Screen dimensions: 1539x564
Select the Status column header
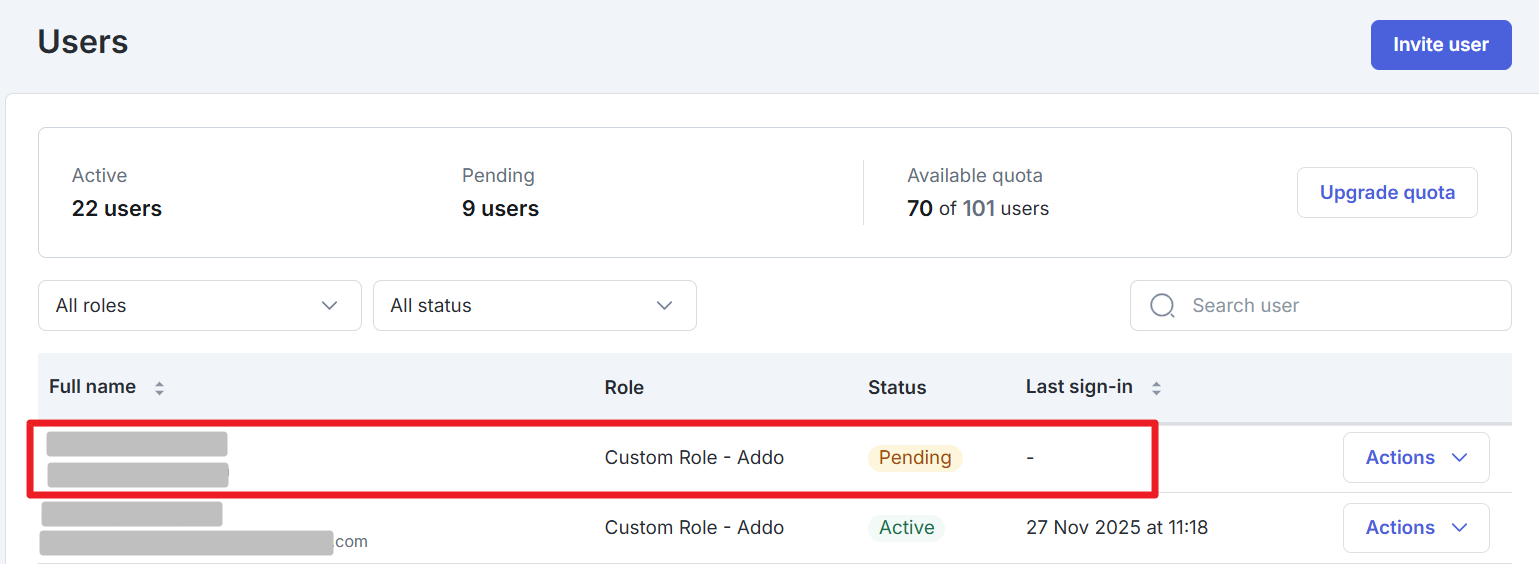(x=896, y=387)
